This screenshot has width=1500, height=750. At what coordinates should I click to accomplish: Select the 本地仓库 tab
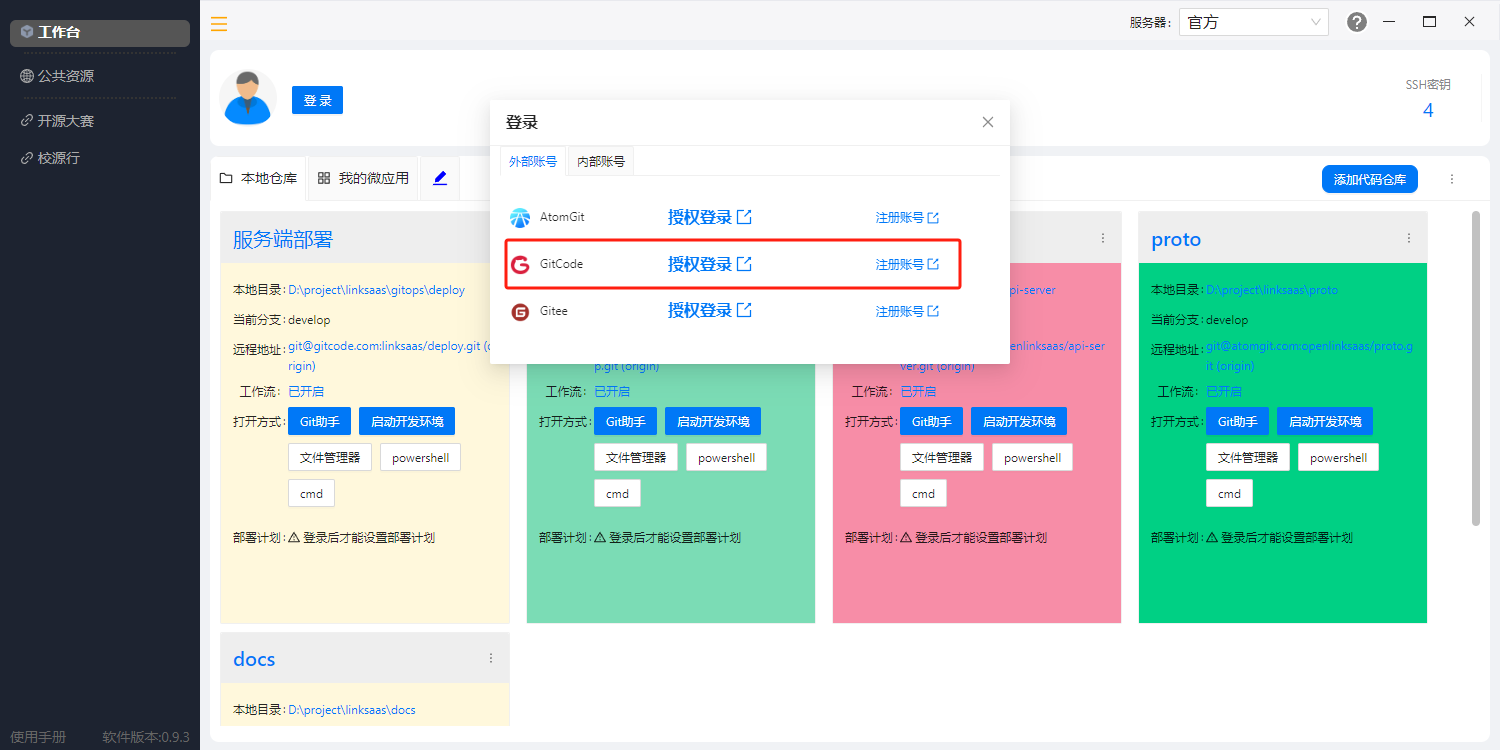(260, 178)
